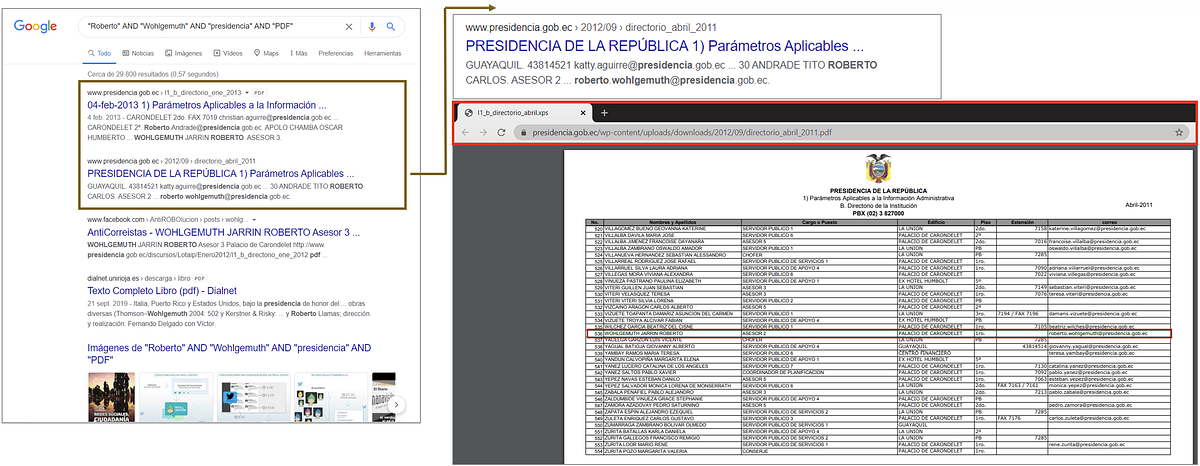The height and width of the screenshot is (466, 1200).
Task: Click the ZURITA POZO MARGARITA VALERIA row
Action: click(876, 450)
